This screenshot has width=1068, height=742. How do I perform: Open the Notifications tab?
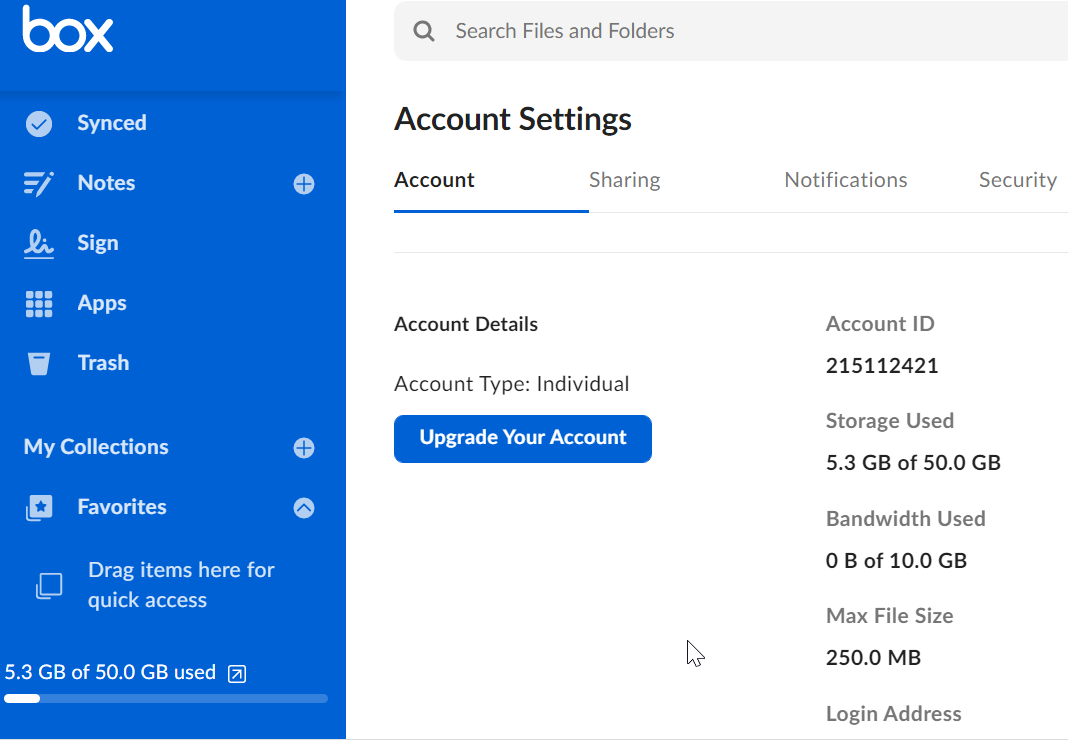846,180
